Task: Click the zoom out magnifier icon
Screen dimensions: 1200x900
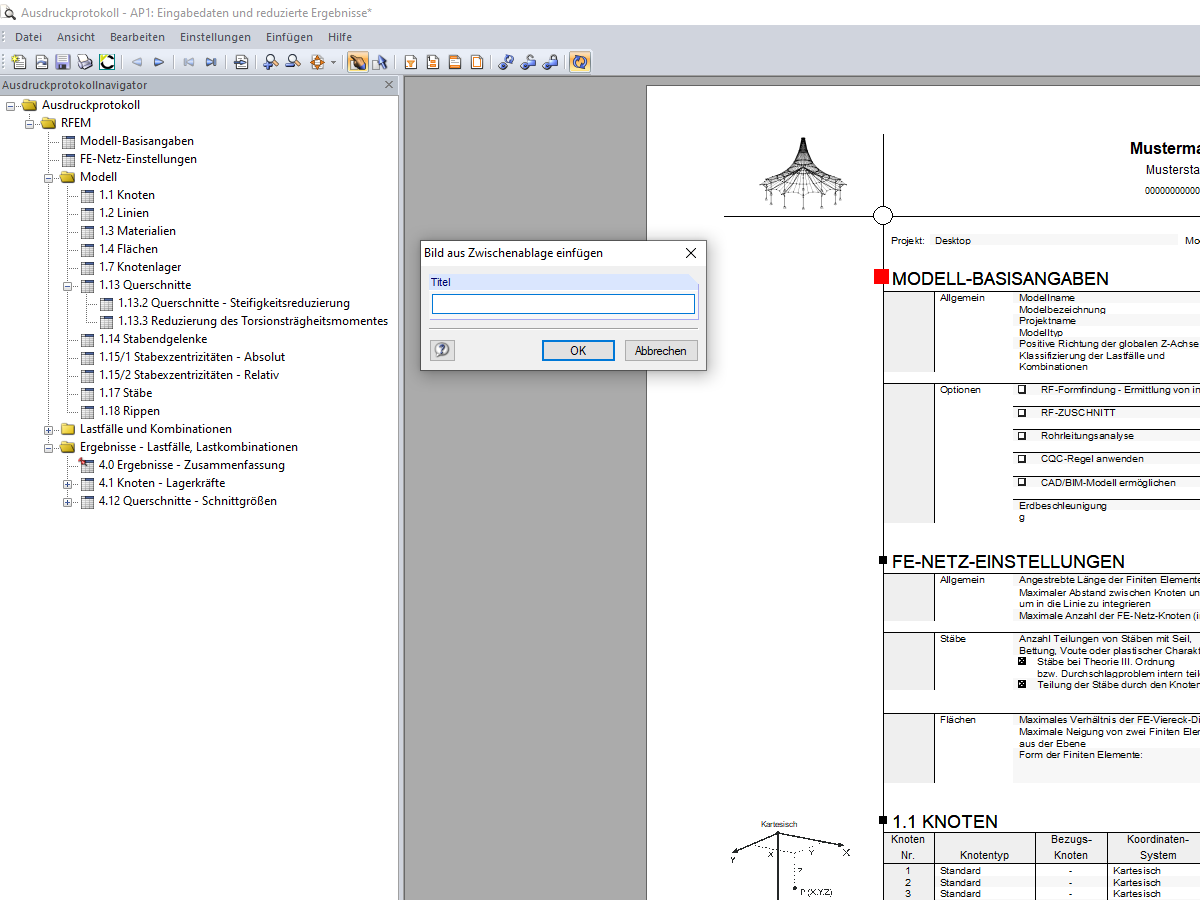Action: [292, 62]
